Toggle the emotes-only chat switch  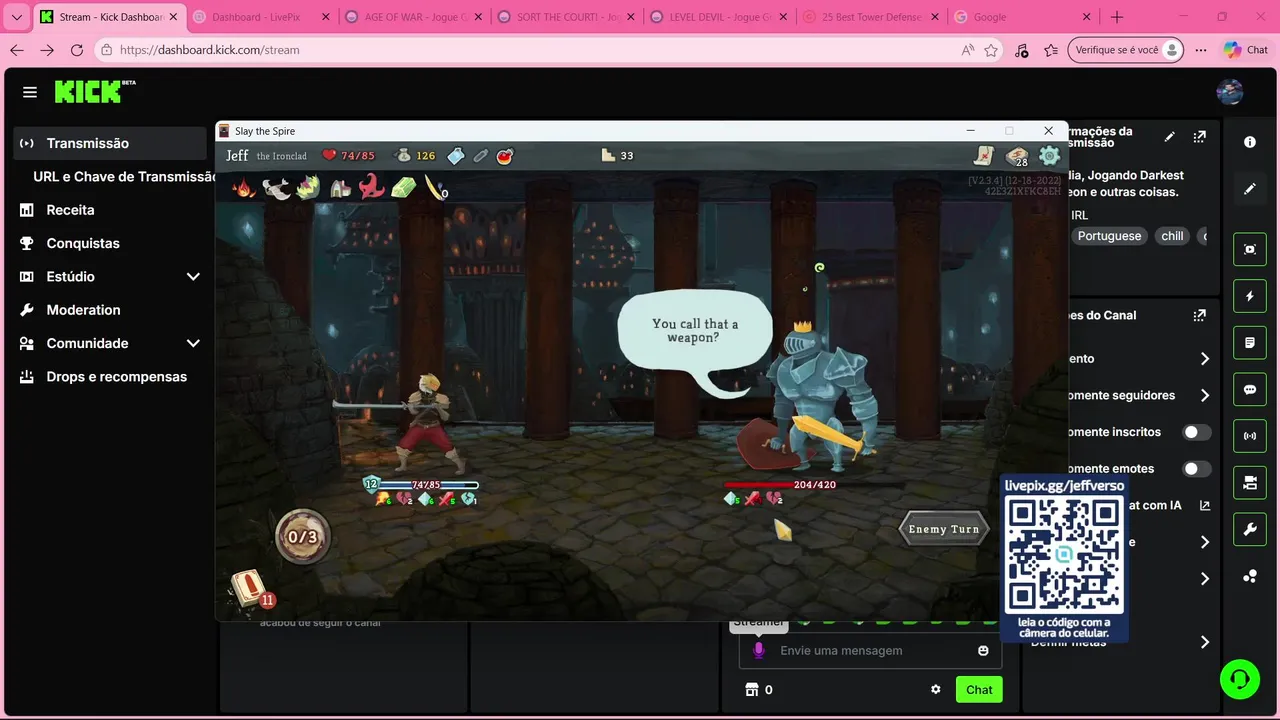(1197, 468)
